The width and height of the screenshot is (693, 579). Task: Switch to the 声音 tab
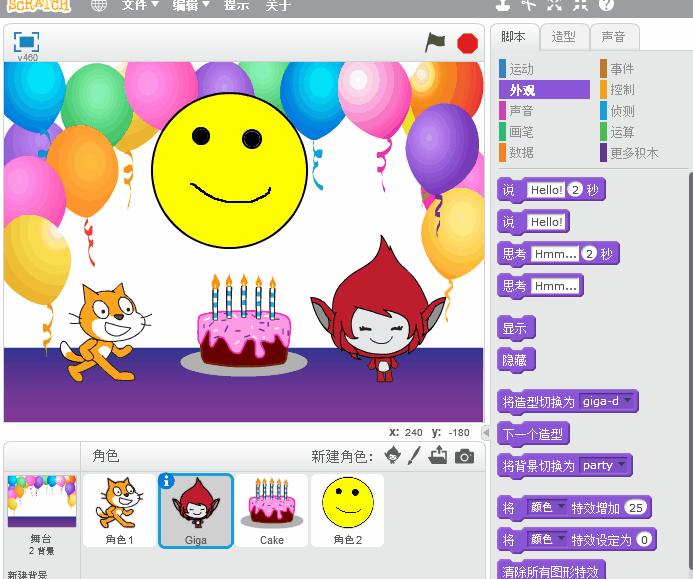coord(614,37)
